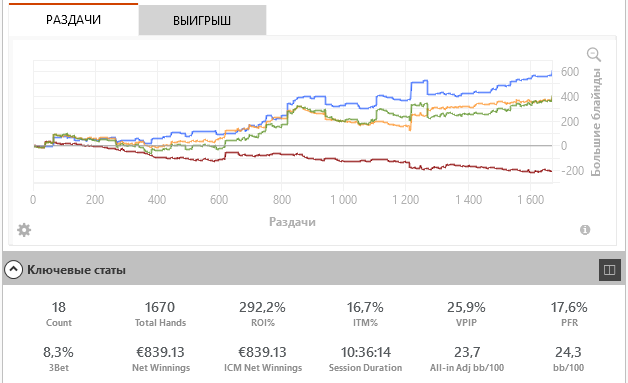Image resolution: width=628 pixels, height=383 pixels.
Task: Toggle the column layout icon in stats header
Action: (x=610, y=270)
